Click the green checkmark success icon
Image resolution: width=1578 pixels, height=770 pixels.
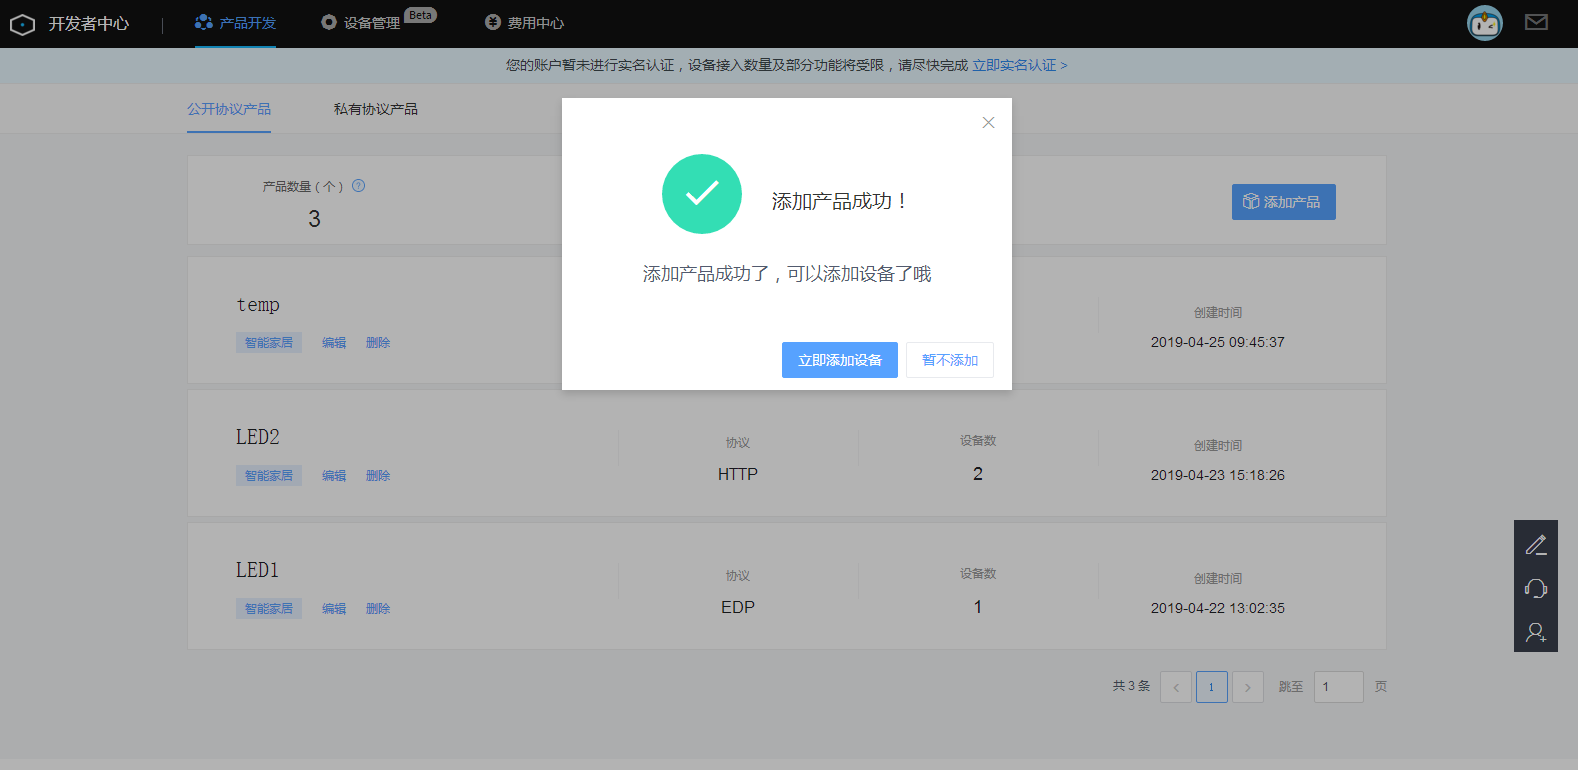pyautogui.click(x=702, y=194)
